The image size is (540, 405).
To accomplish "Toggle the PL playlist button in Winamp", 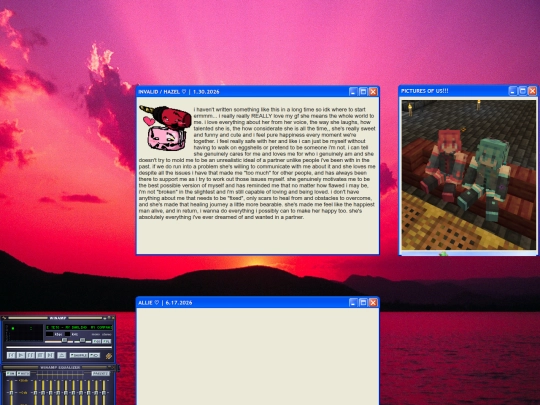I will point(106,341).
